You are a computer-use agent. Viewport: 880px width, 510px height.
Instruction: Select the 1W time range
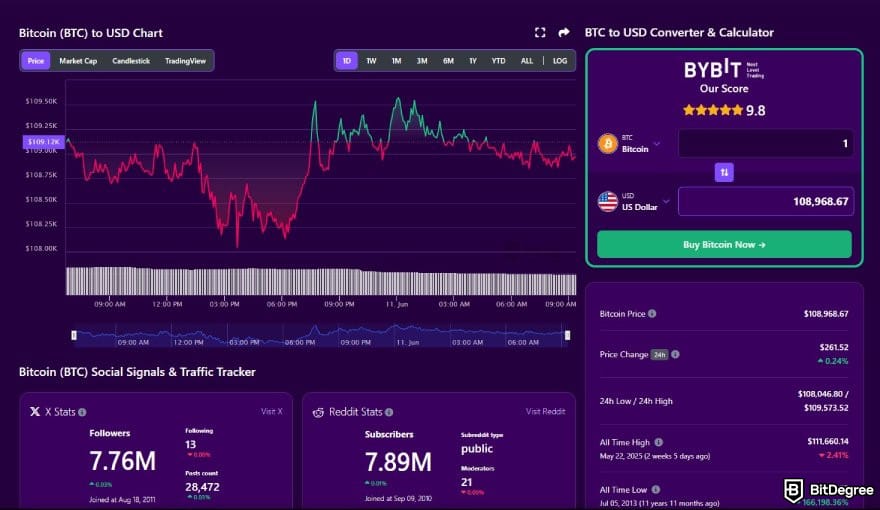click(x=371, y=61)
